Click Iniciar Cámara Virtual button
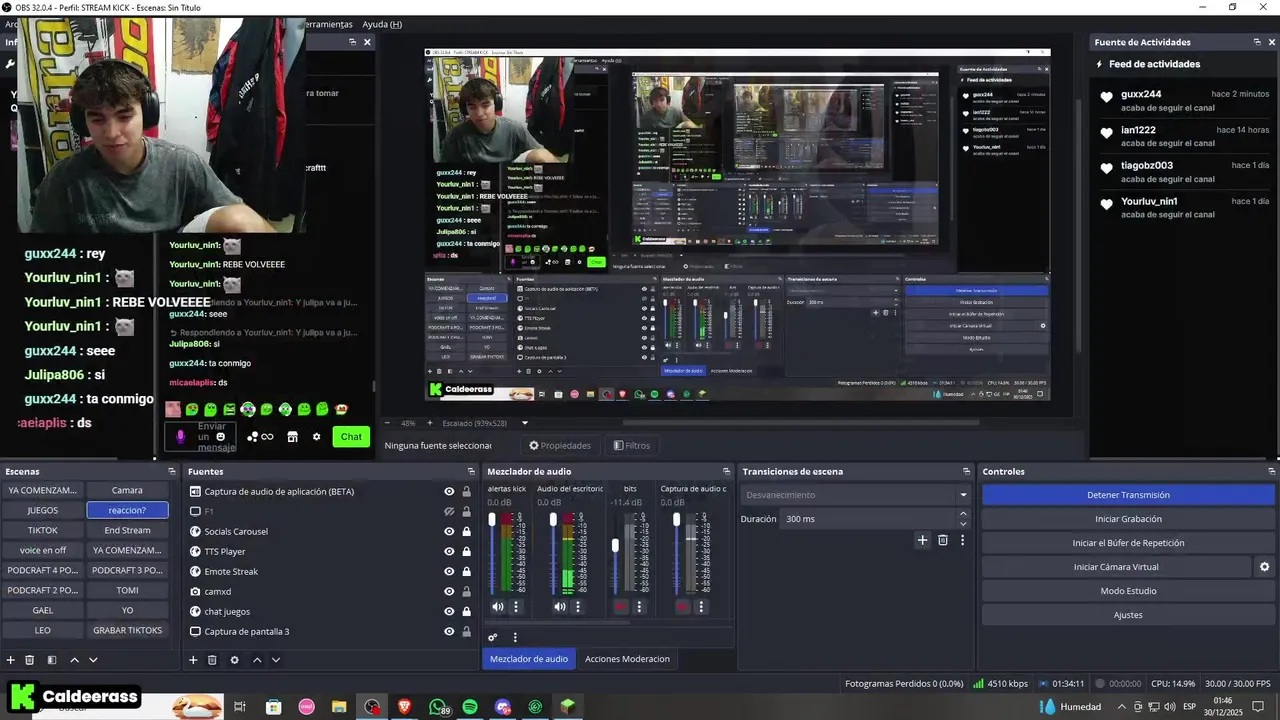1280x720 pixels. click(1116, 567)
